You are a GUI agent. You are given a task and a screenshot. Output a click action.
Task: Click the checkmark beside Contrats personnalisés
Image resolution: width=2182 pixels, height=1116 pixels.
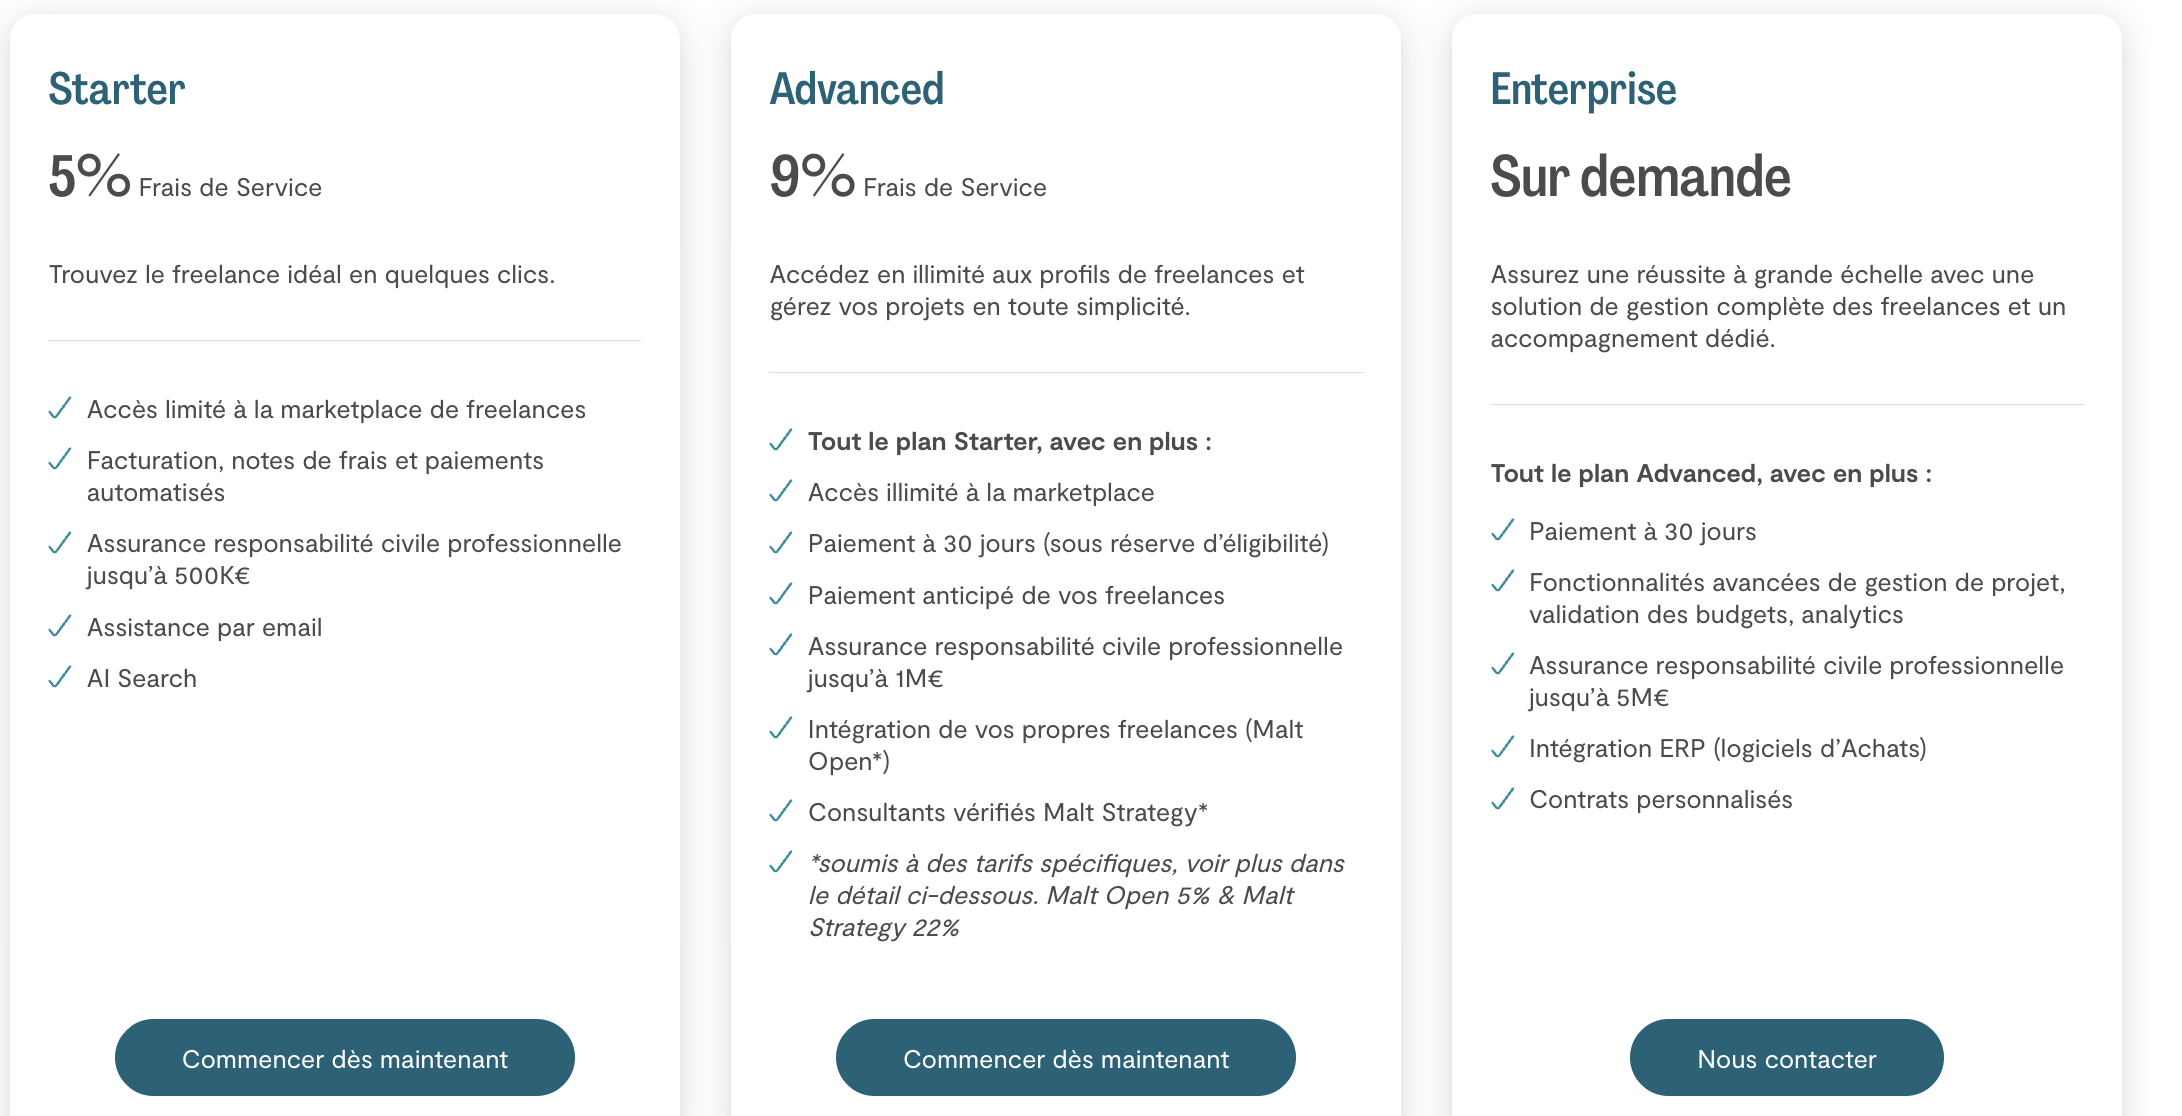coord(1502,799)
